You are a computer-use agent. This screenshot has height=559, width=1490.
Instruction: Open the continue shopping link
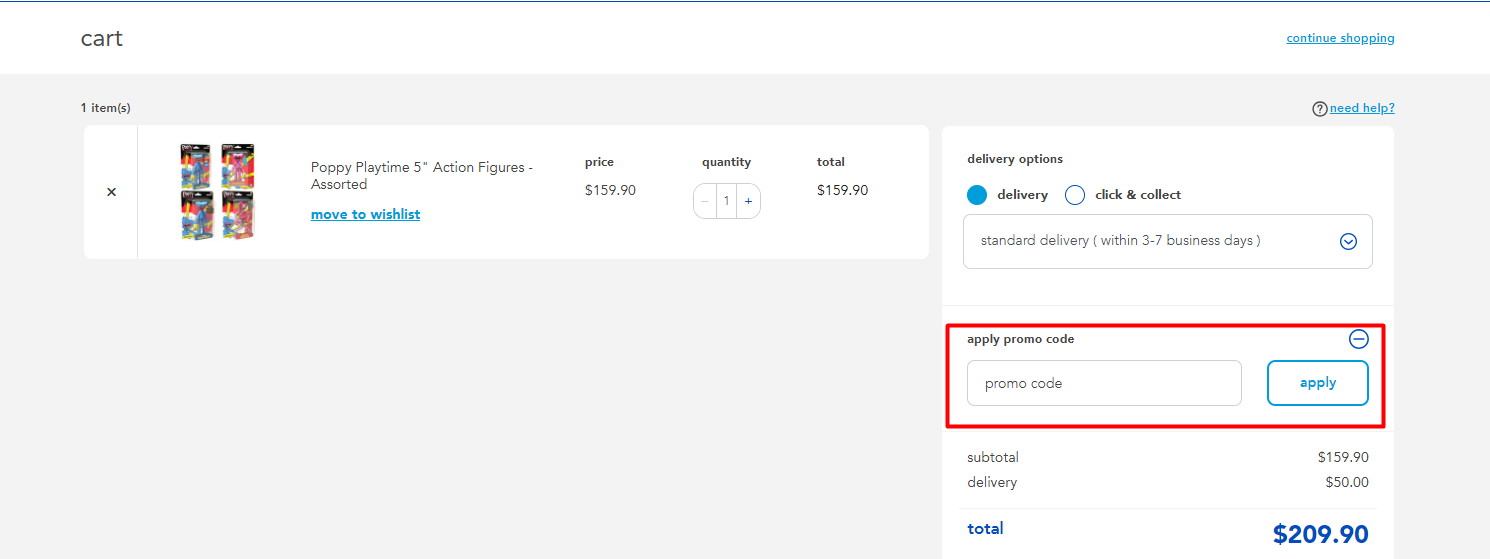(x=1340, y=38)
